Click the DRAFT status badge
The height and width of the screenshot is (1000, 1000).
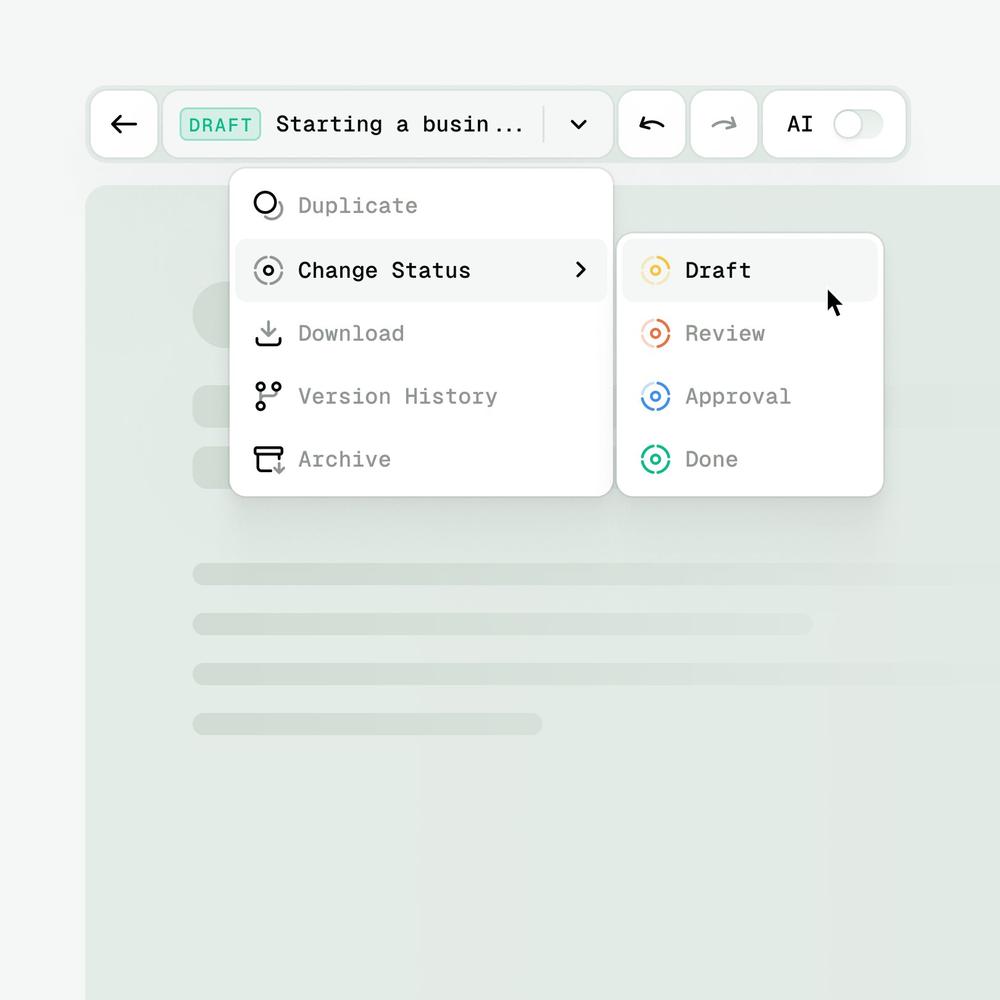220,124
